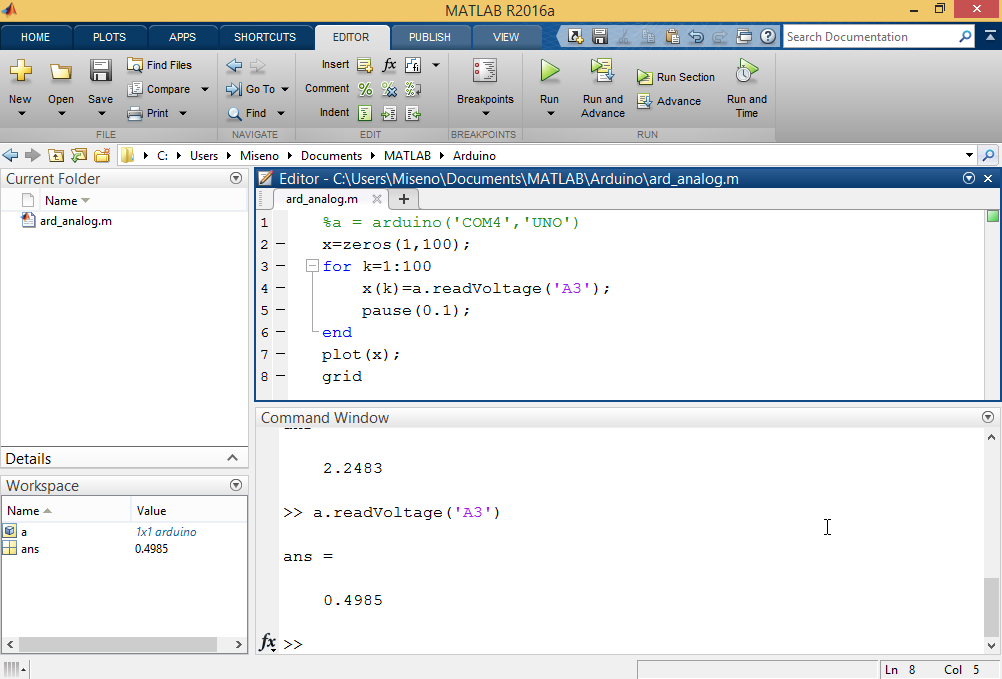Open the APPS tab
Viewport: 1002px width, 679px height.
click(182, 37)
